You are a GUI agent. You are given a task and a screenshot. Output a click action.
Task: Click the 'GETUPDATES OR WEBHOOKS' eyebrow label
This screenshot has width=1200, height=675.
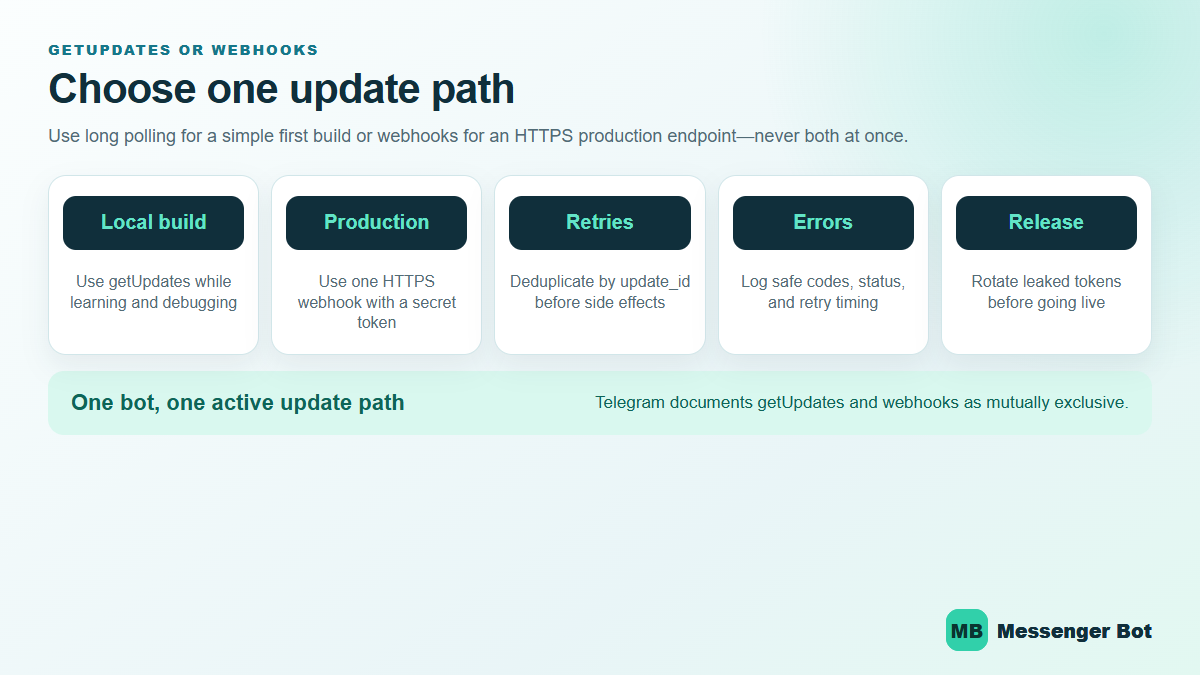183,50
